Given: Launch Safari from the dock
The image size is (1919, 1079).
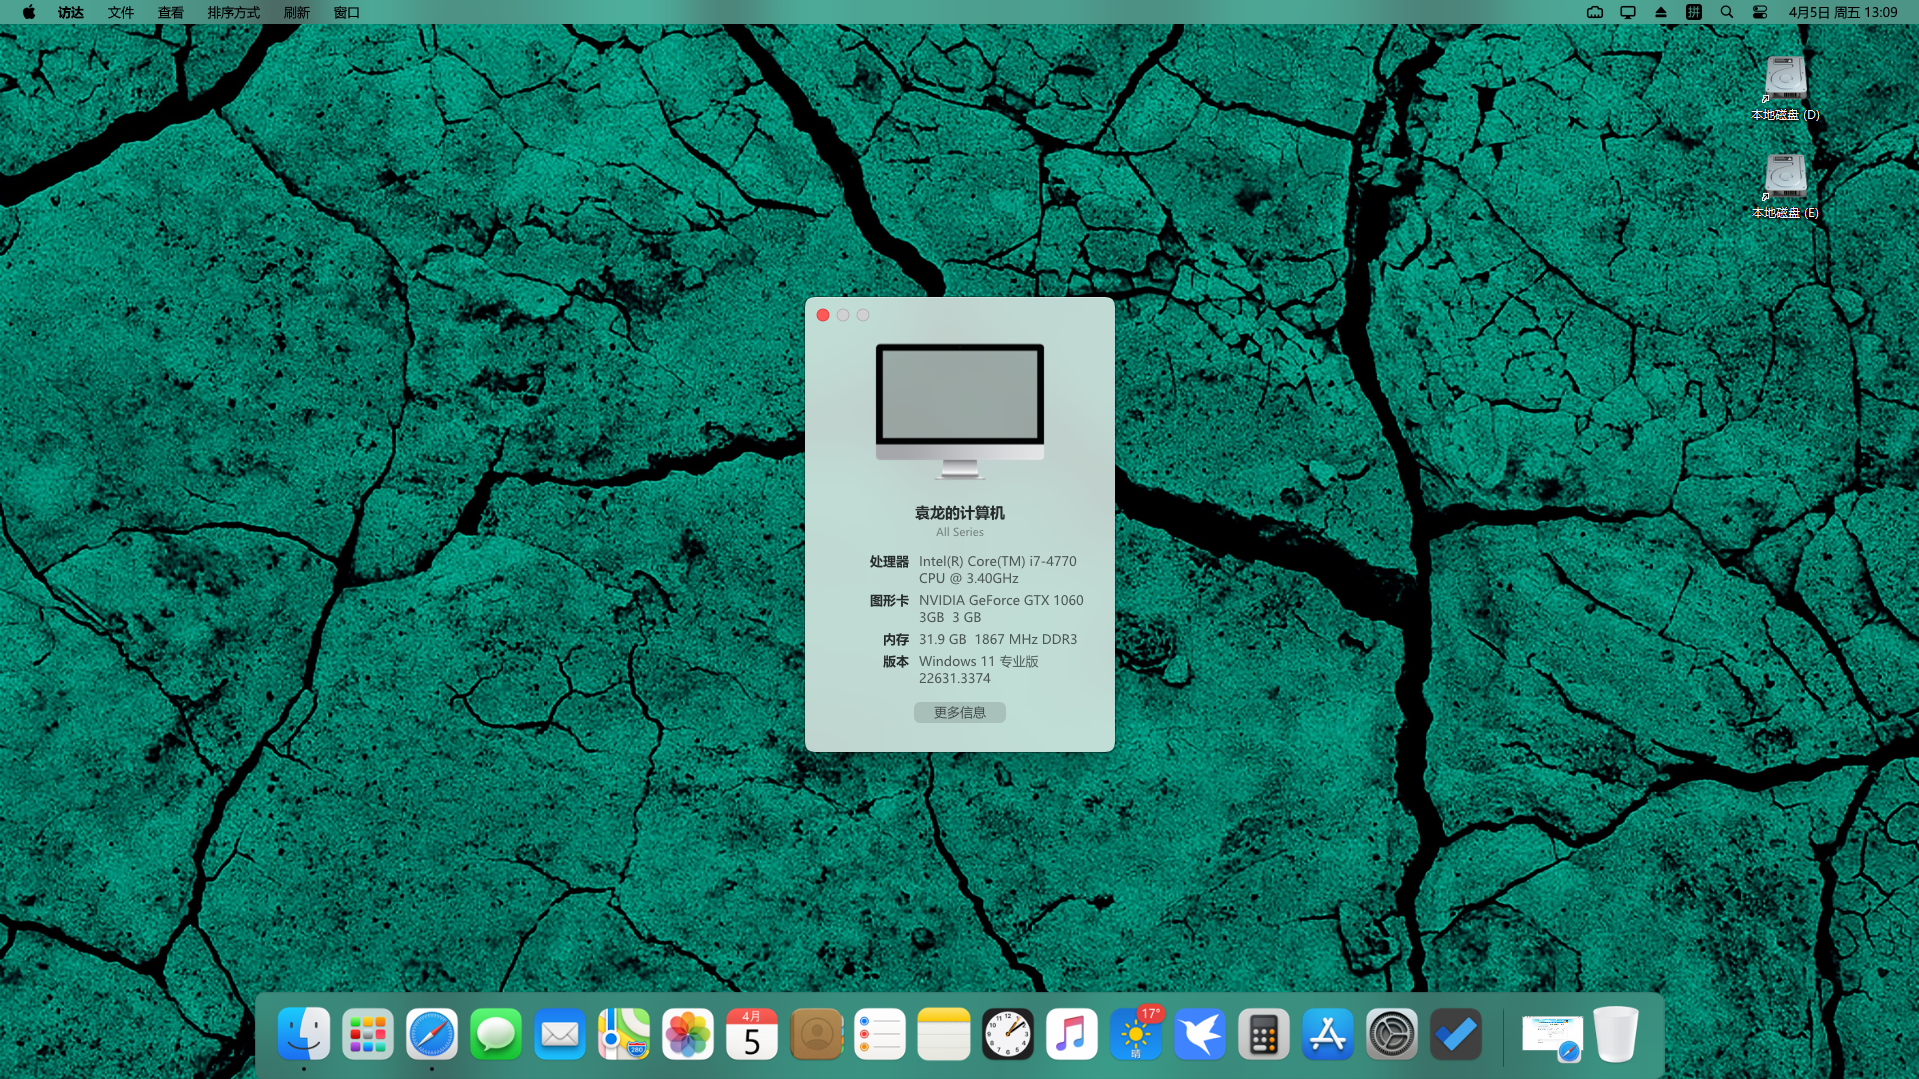Looking at the screenshot, I should [x=431, y=1034].
